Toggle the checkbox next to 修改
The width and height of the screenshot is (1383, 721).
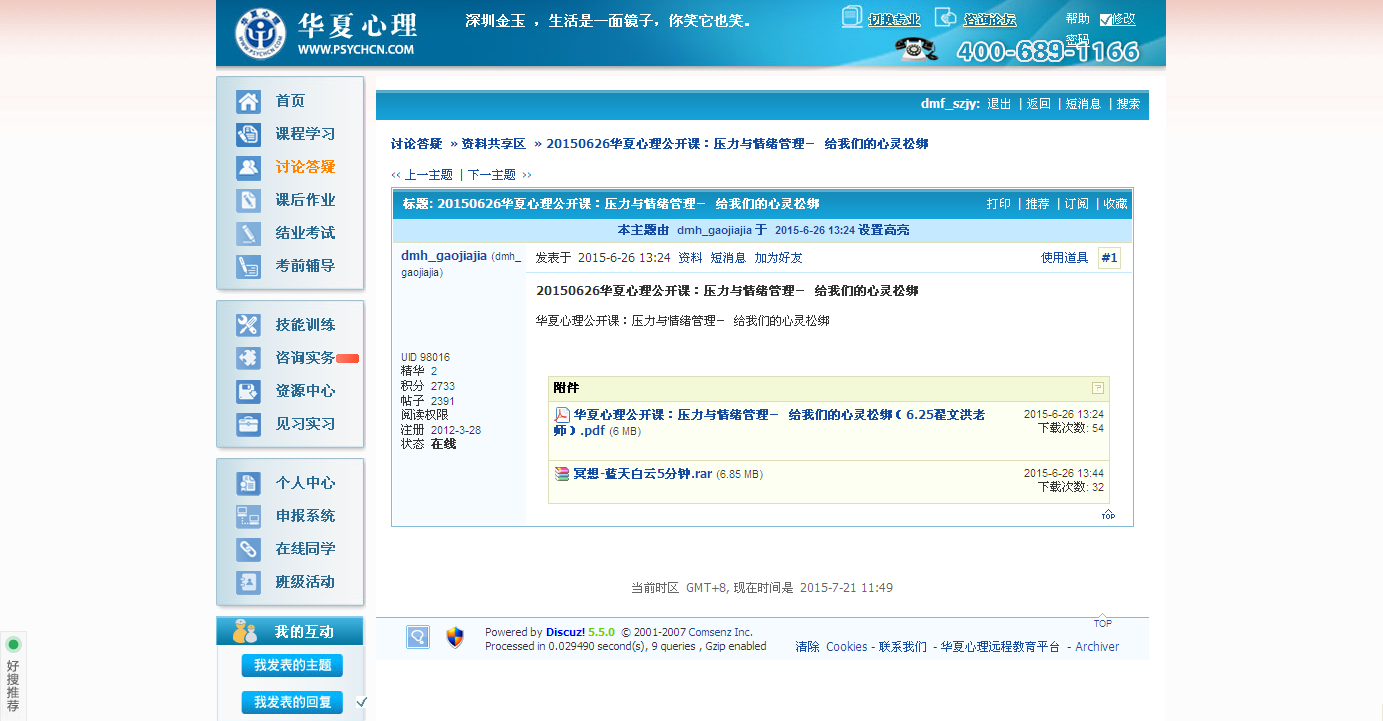coord(1105,19)
